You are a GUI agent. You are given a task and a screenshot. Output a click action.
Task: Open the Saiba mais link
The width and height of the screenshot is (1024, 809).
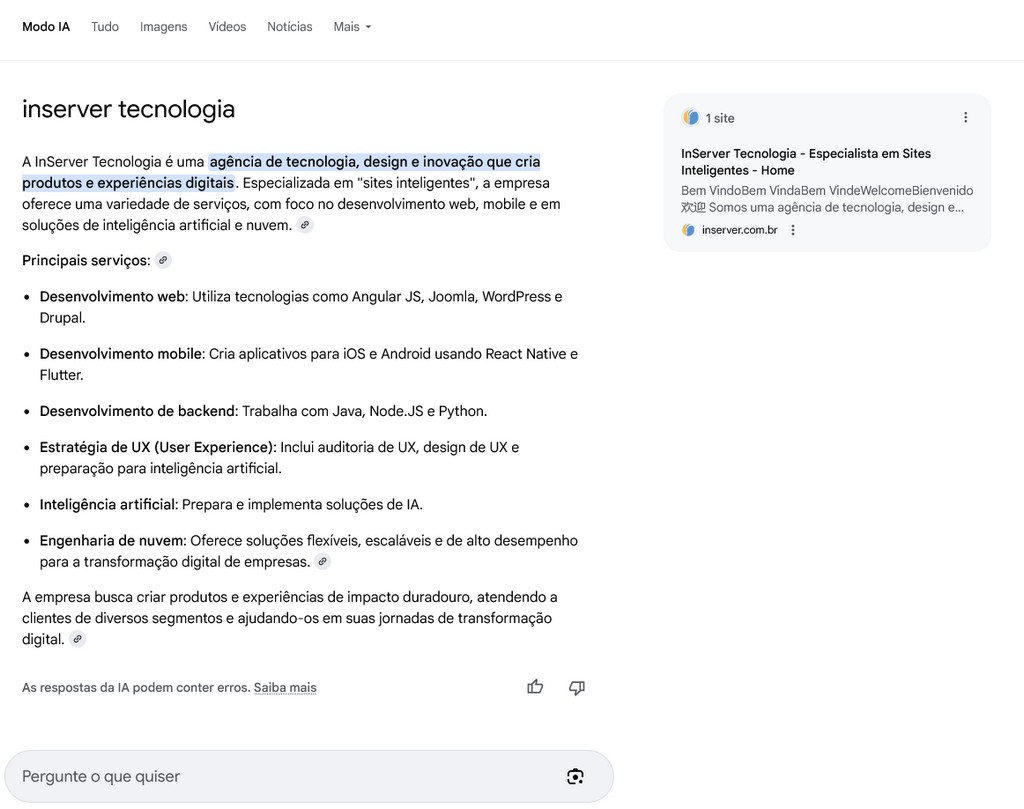[x=284, y=687]
